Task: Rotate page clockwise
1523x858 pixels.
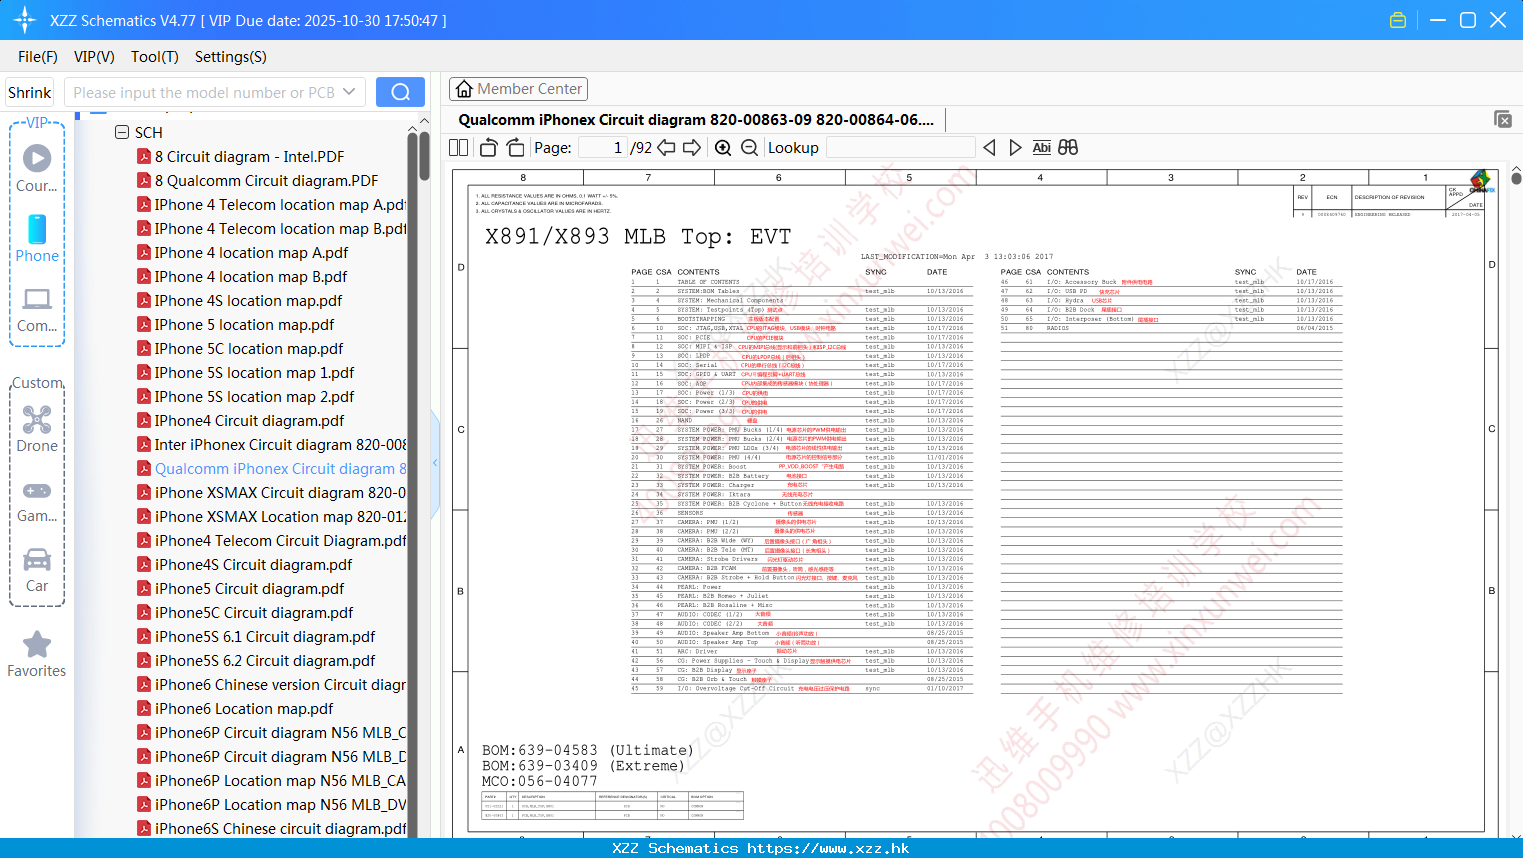Action: click(x=515, y=147)
